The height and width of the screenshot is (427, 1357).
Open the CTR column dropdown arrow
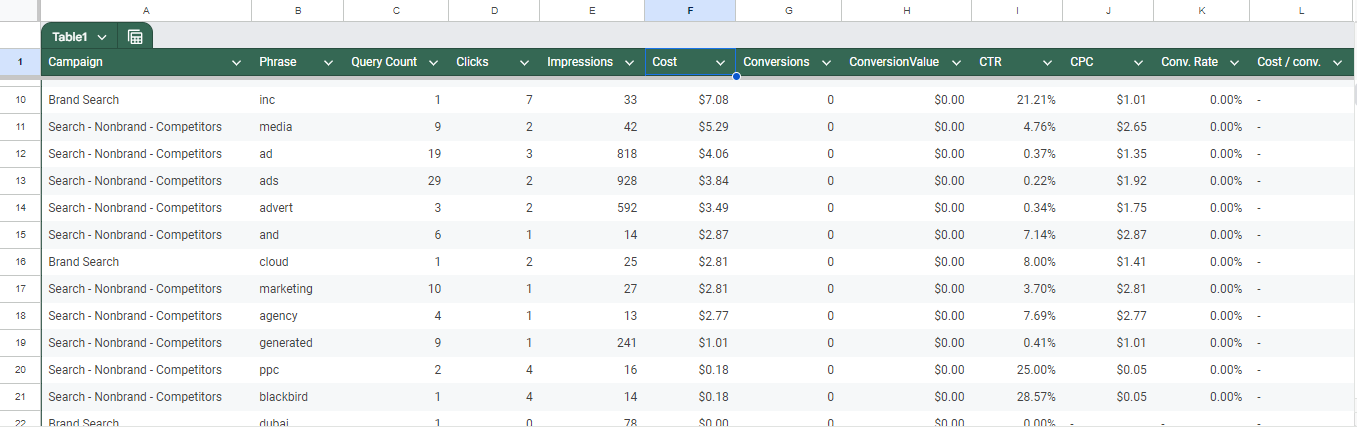coord(1047,62)
